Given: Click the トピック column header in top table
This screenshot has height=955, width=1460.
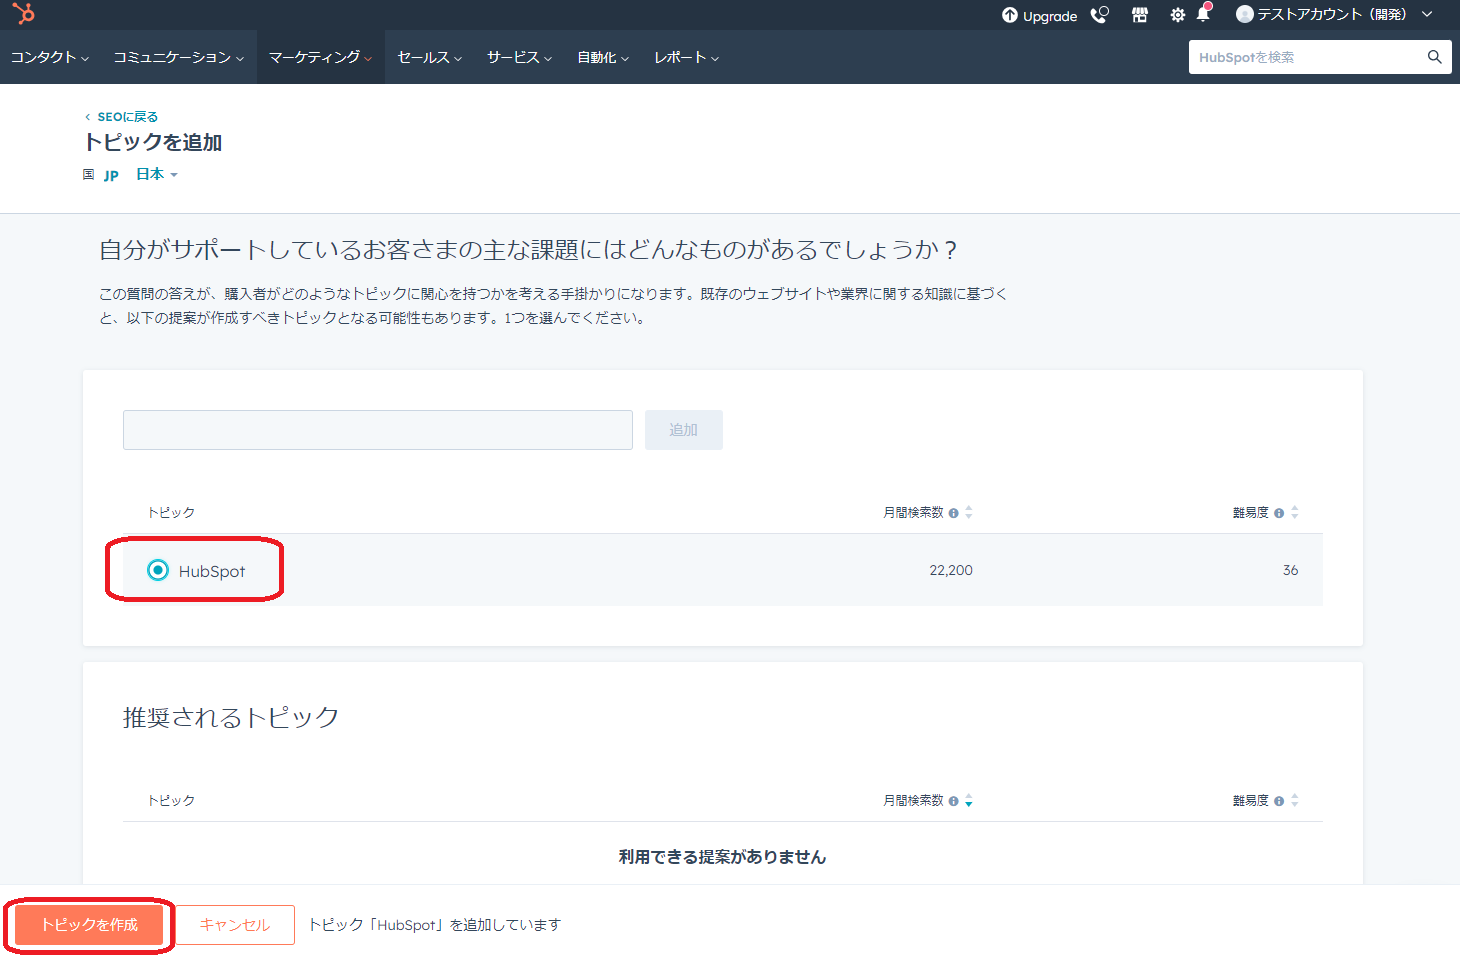Looking at the screenshot, I should tap(171, 512).
